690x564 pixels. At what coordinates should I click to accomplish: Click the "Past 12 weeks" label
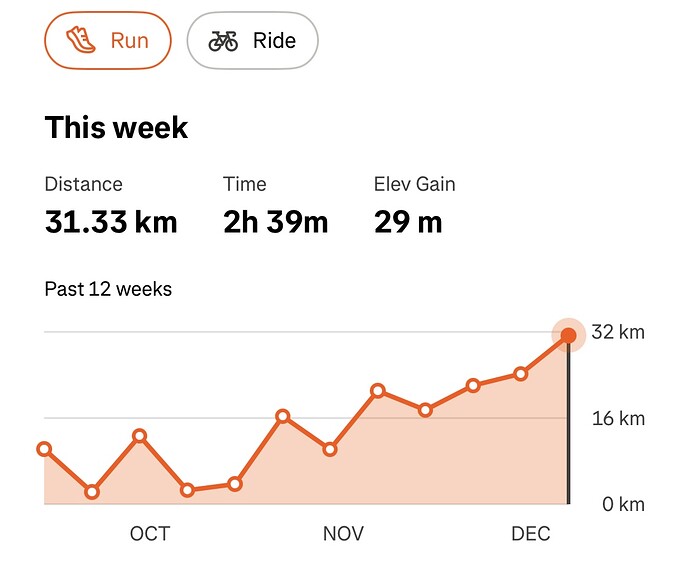108,290
